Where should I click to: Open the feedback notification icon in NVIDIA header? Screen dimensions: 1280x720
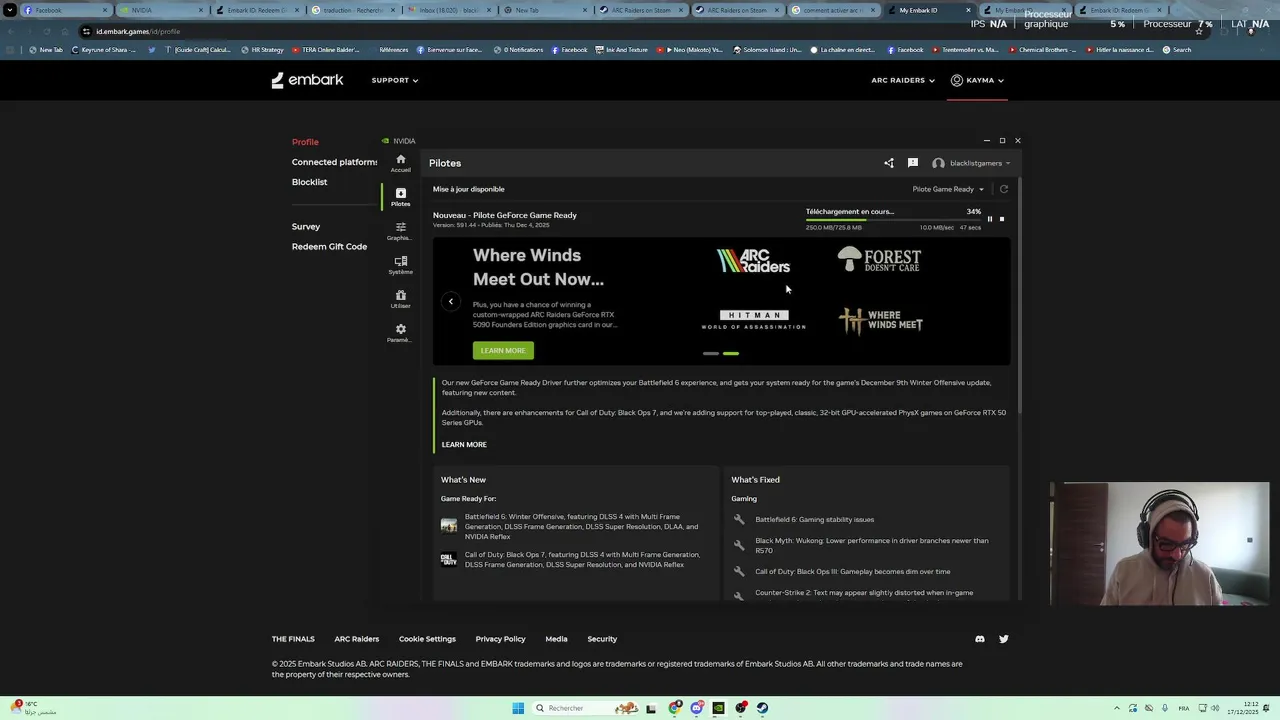pyautogui.click(x=913, y=163)
